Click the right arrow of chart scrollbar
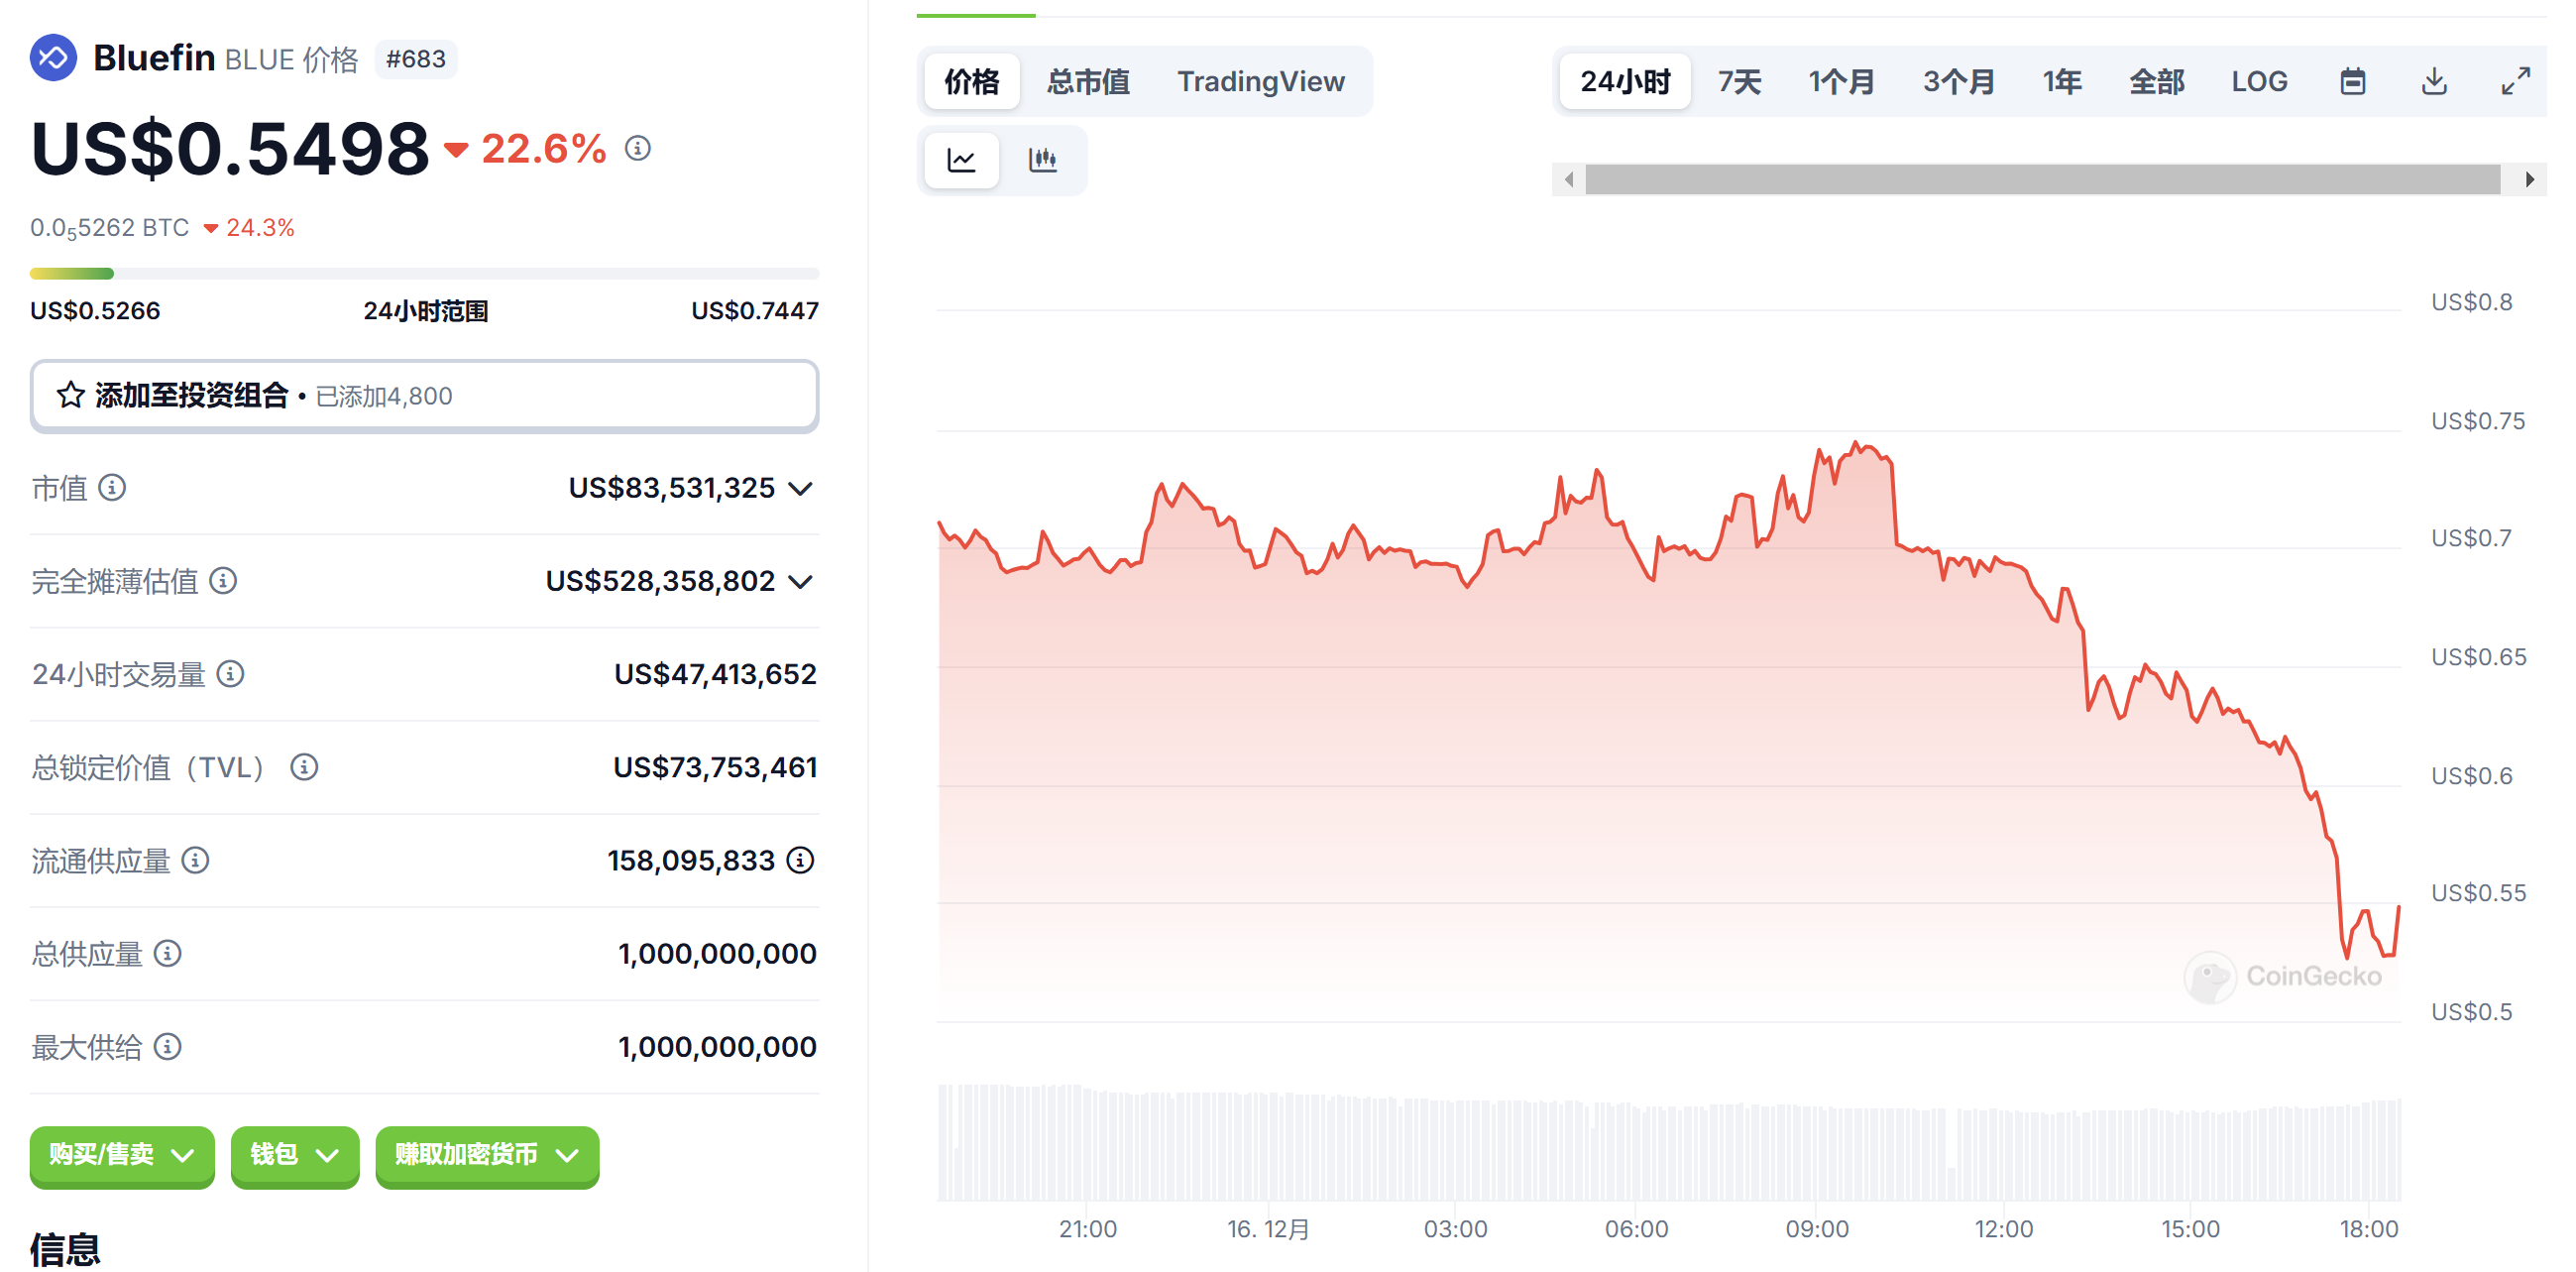The image size is (2576, 1272). 2529,180
